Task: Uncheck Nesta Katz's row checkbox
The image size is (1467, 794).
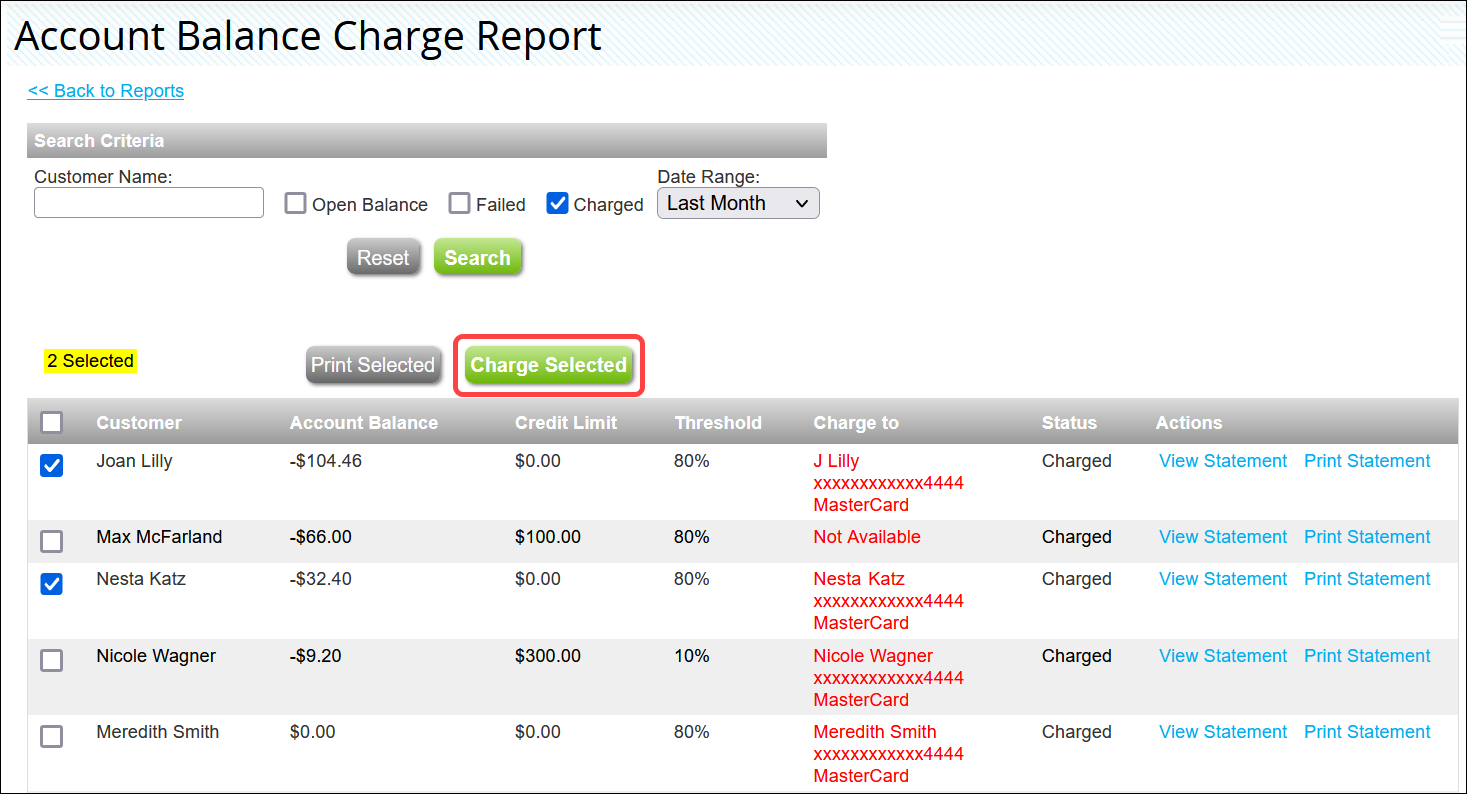Action: [52, 584]
